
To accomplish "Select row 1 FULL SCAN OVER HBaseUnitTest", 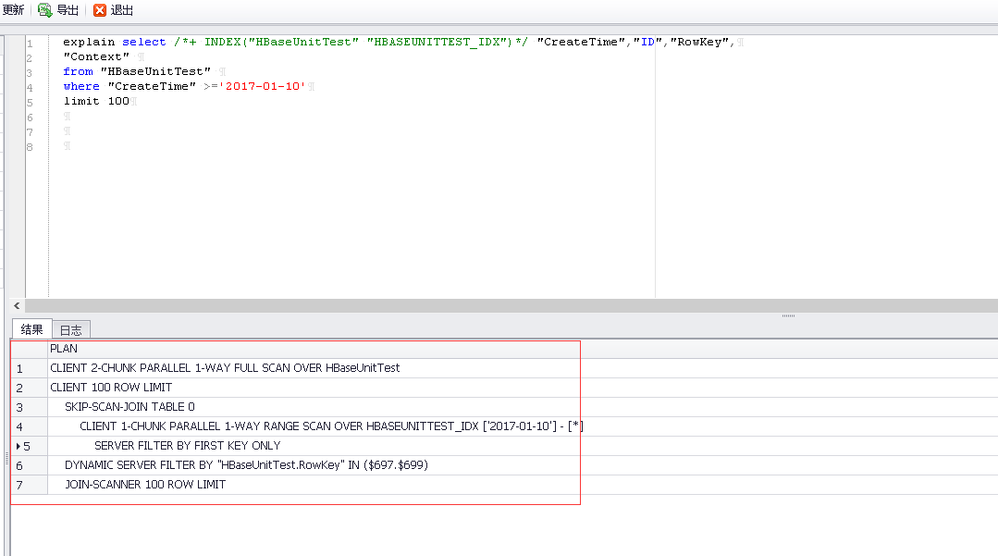I will click(523, 368).
